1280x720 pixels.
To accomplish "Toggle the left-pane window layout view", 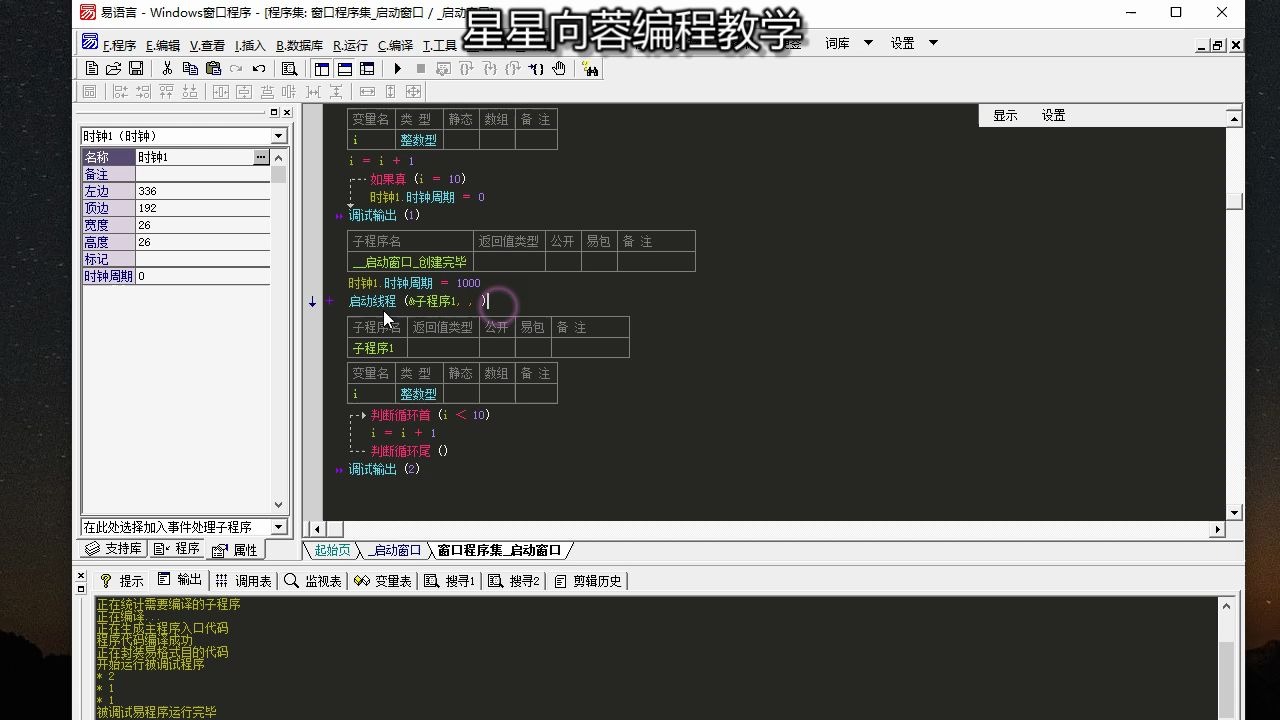I will 320,68.
